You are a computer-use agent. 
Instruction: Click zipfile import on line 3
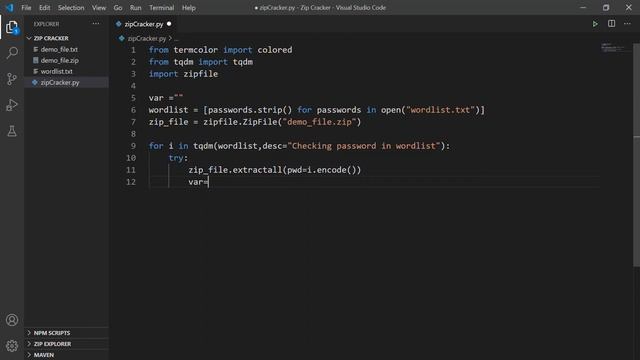(200, 74)
